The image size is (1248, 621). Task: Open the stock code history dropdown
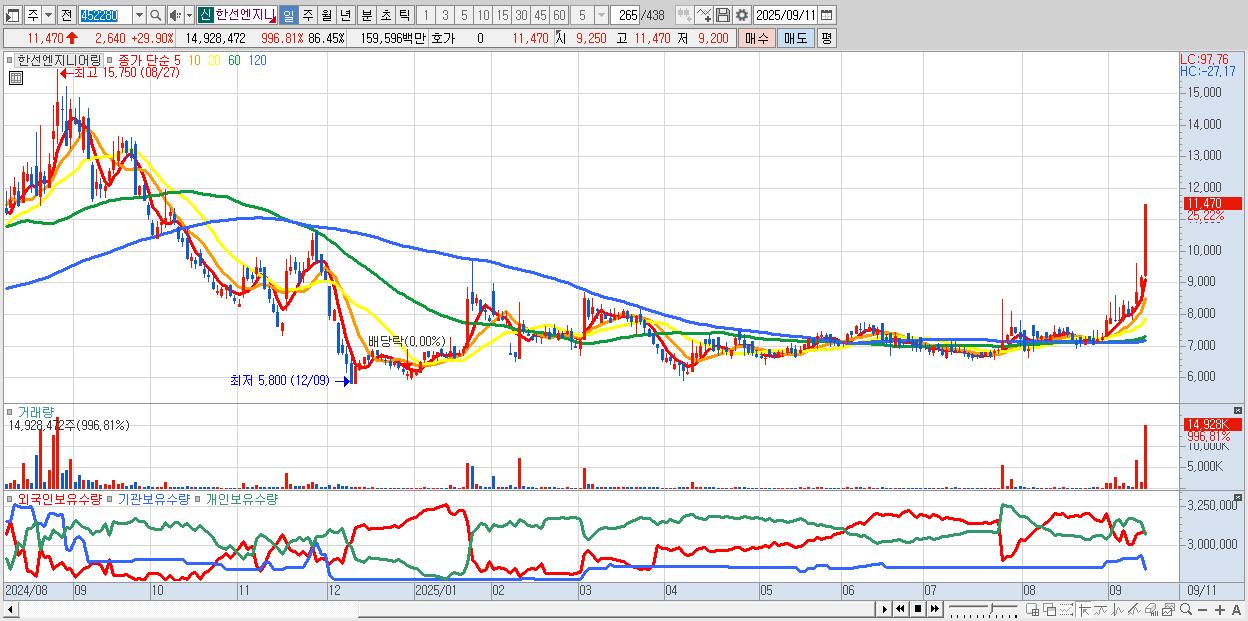(139, 15)
